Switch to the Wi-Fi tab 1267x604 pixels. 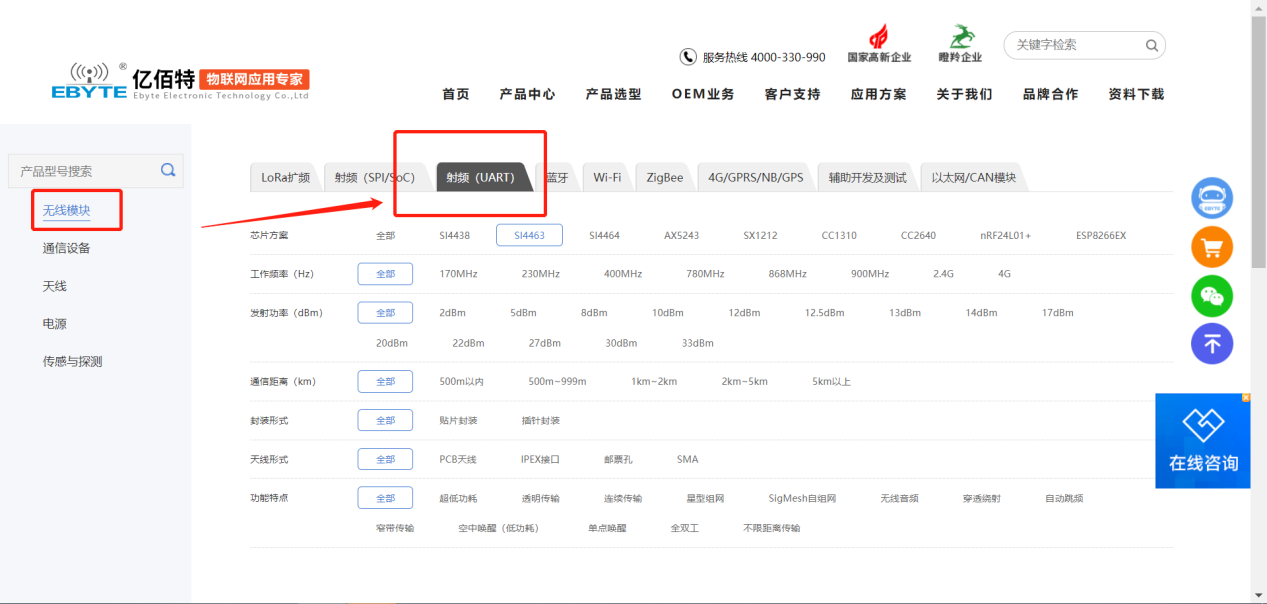(x=607, y=176)
